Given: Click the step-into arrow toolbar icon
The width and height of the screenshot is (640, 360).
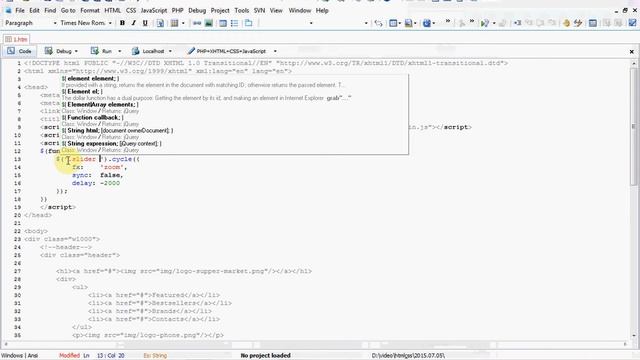Looking at the screenshot, I should click(517, 23).
